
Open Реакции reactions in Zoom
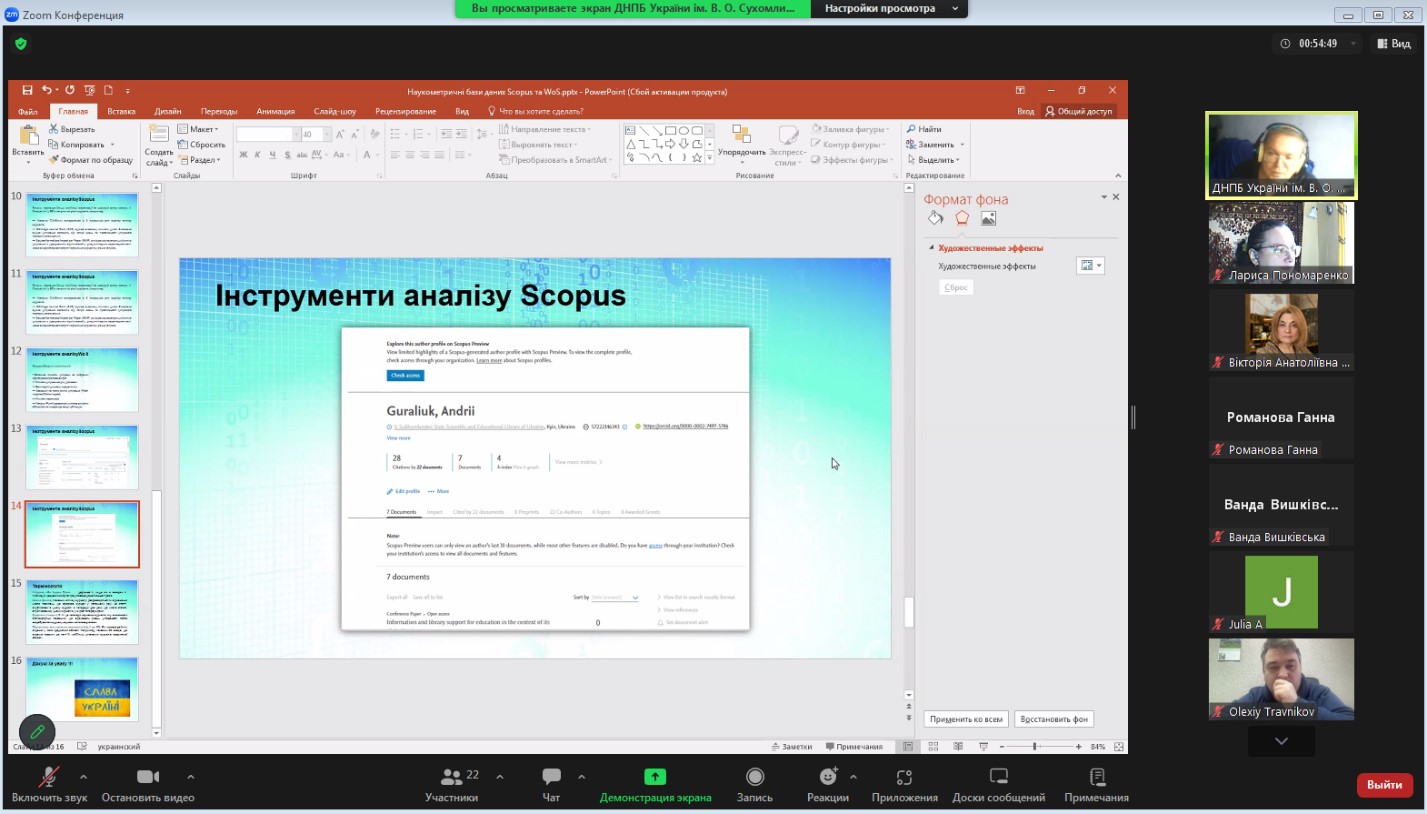828,784
